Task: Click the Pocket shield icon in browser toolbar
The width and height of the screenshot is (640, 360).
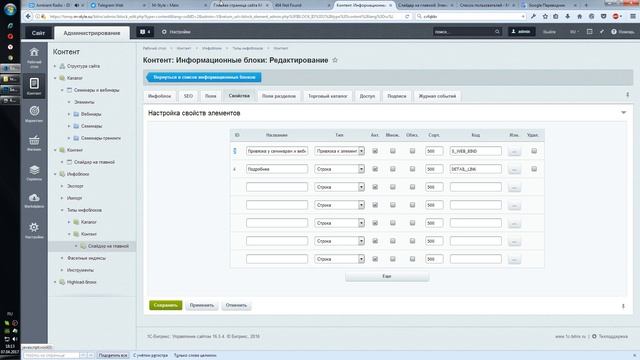Action: pos(603,16)
